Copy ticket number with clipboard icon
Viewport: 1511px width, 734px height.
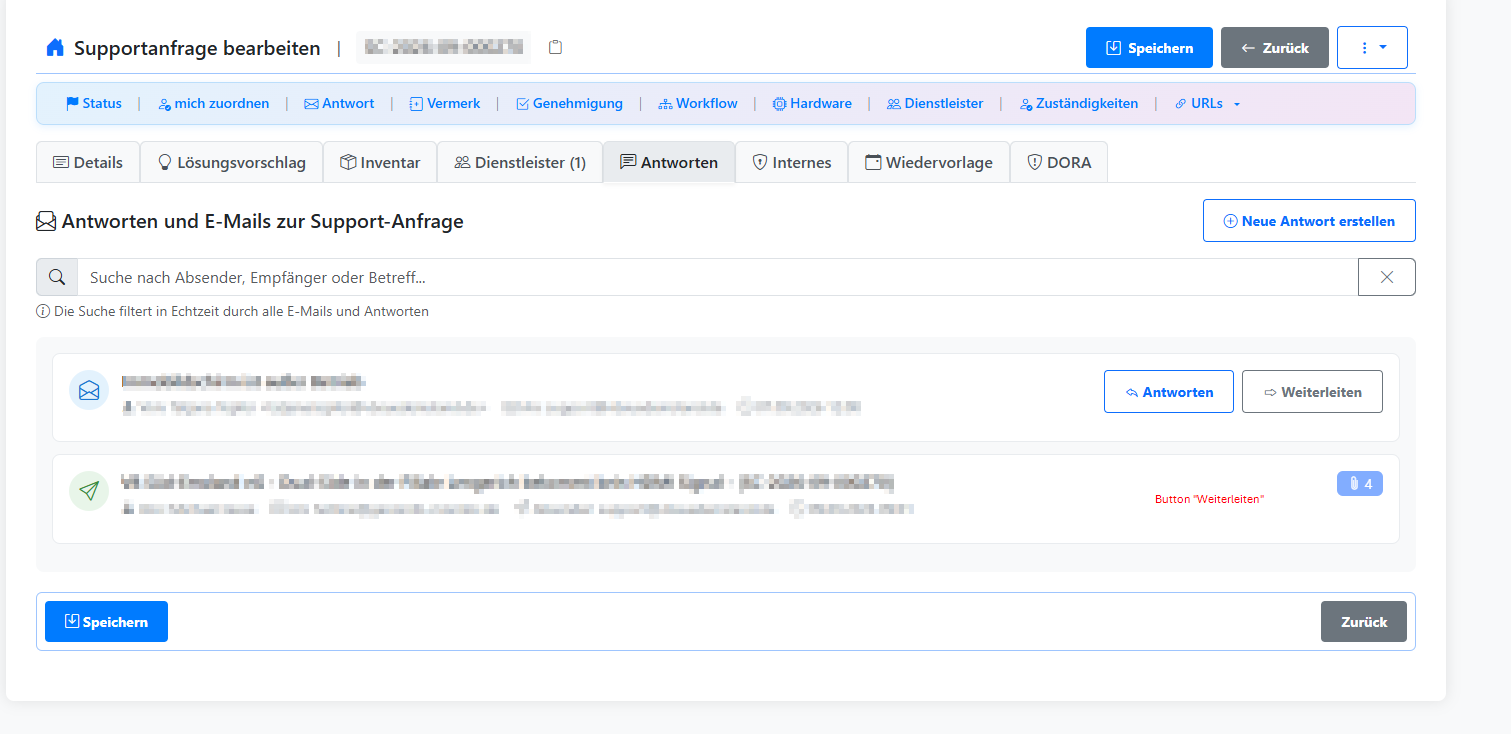(556, 47)
